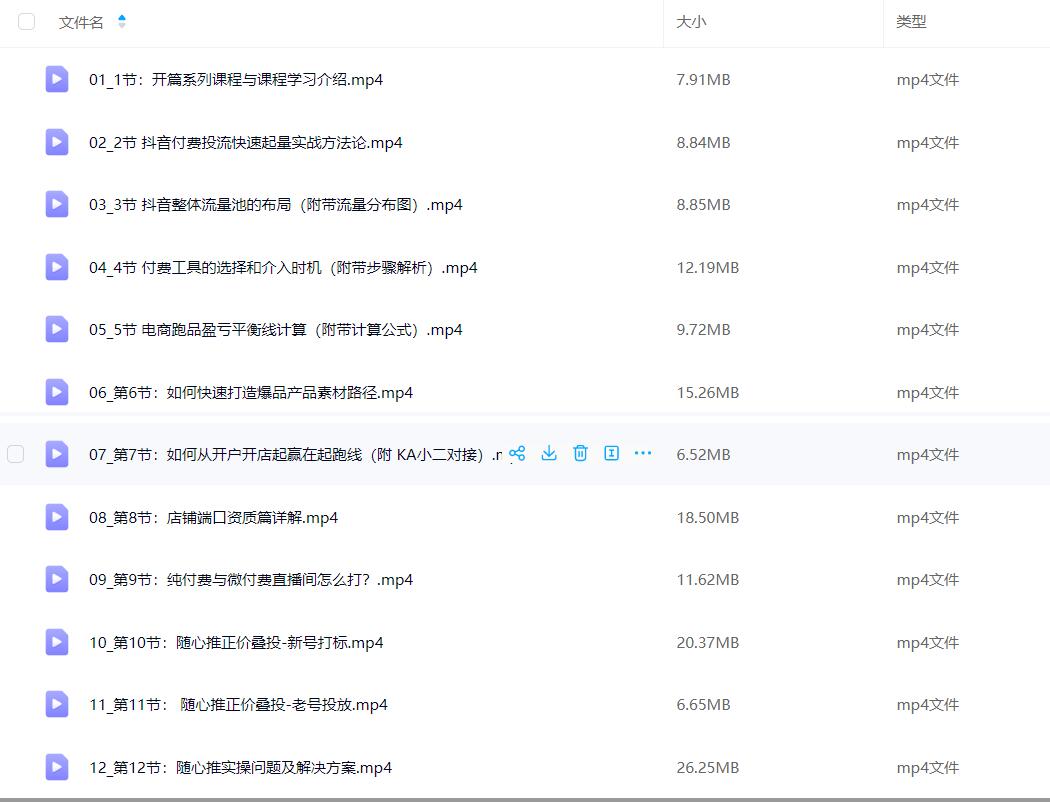
Task: Open 08_第8节：店铺端口资质篇详解.mp4
Action: point(214,517)
